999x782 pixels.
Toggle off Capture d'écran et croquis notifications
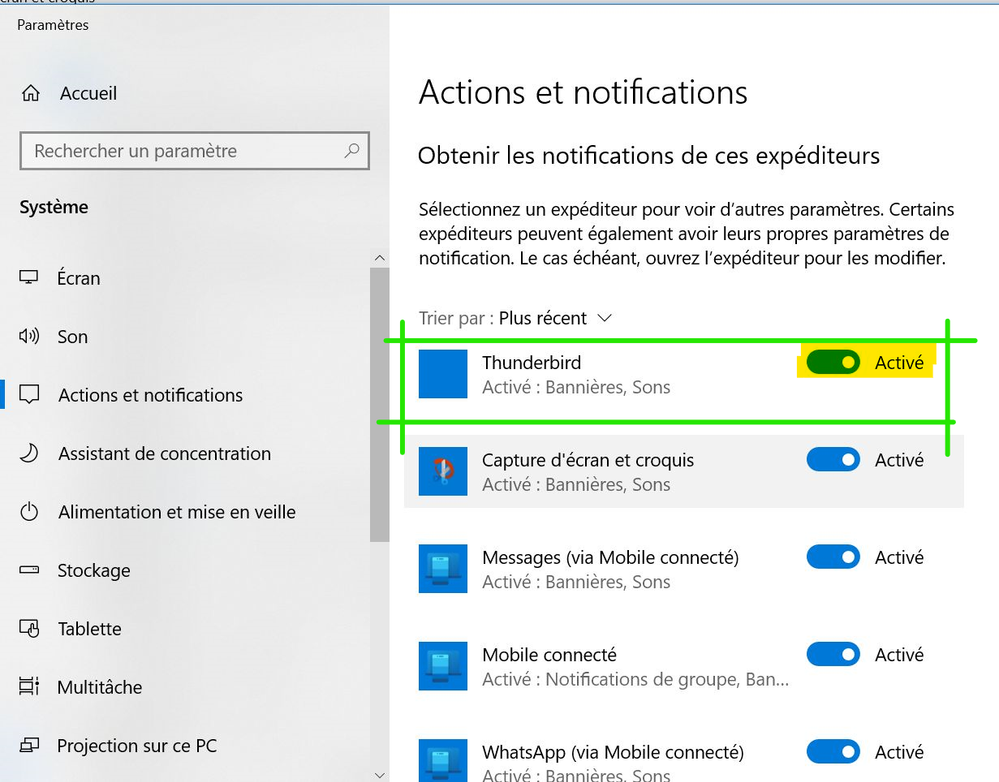(x=833, y=460)
